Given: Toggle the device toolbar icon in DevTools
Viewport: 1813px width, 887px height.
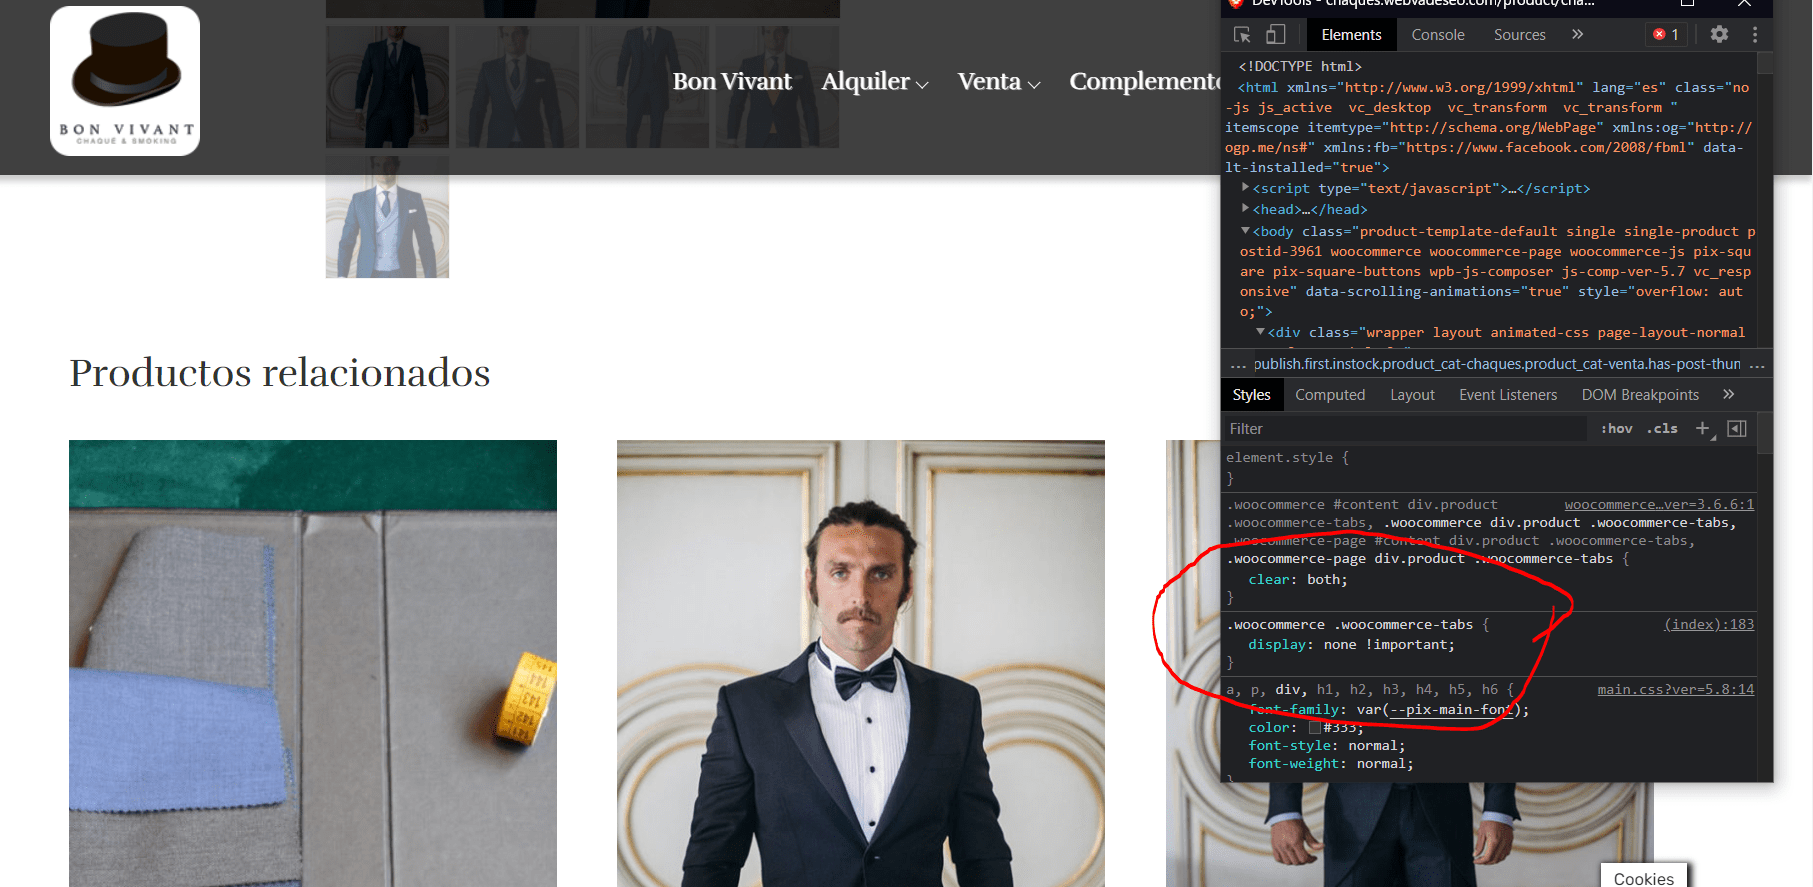Looking at the screenshot, I should point(1275,35).
